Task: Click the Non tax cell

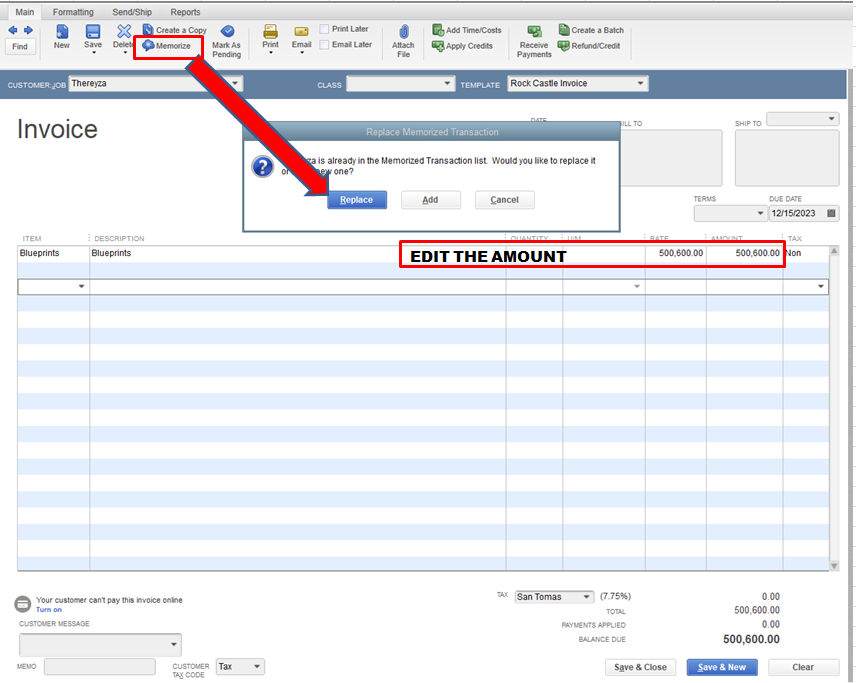Action: (x=806, y=253)
